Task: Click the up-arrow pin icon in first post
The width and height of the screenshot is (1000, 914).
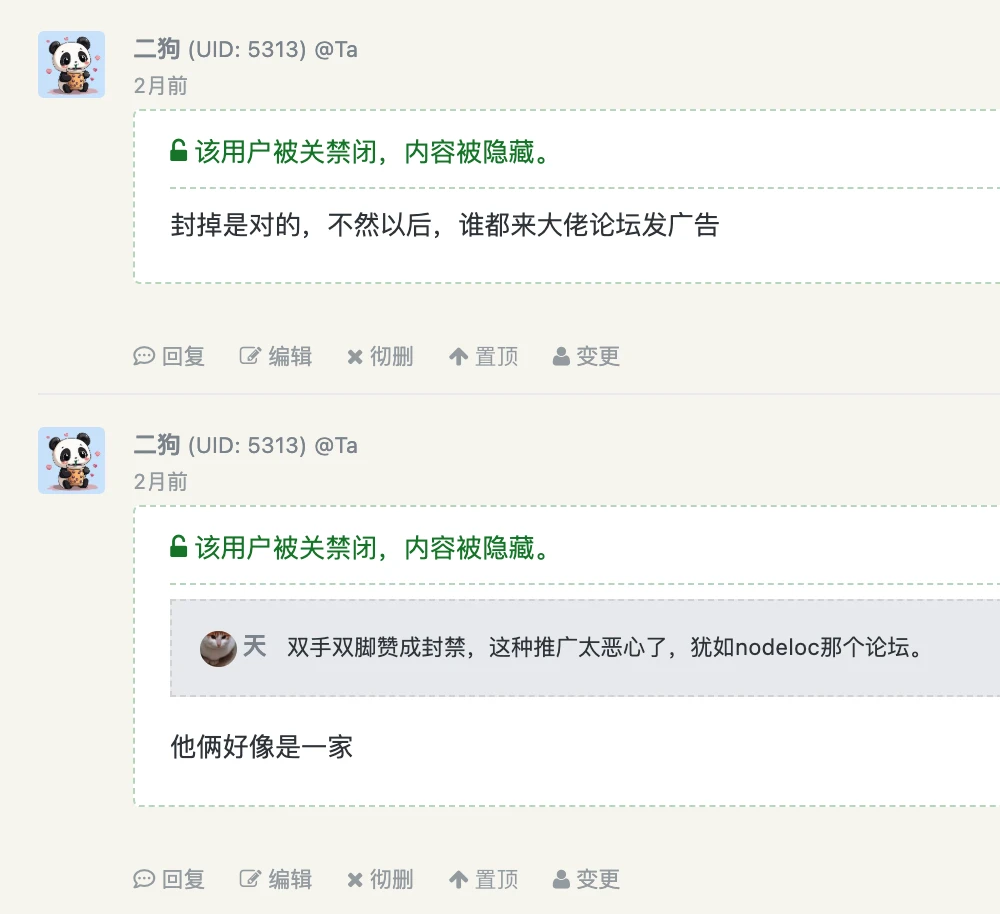Action: (x=458, y=357)
